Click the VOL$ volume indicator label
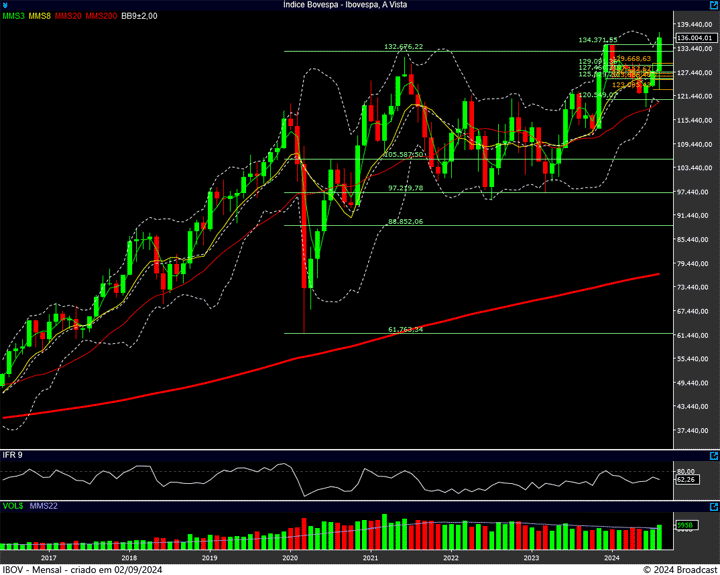 tap(14, 506)
